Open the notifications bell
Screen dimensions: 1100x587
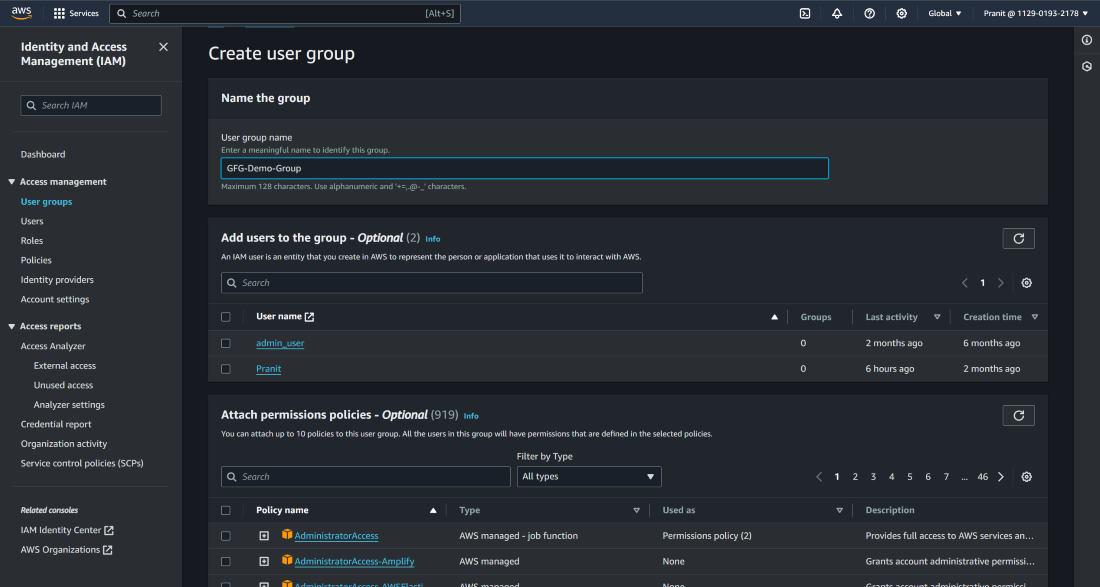(837, 13)
